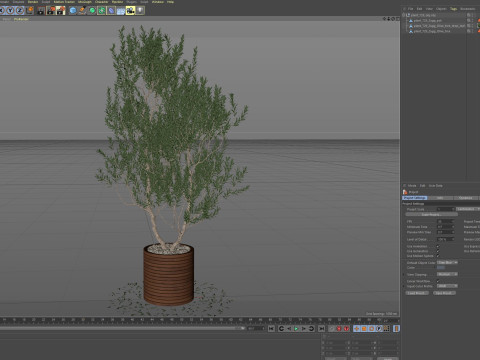Open the viewport ProRender menu
480x360 pixels.
pos(21,19)
